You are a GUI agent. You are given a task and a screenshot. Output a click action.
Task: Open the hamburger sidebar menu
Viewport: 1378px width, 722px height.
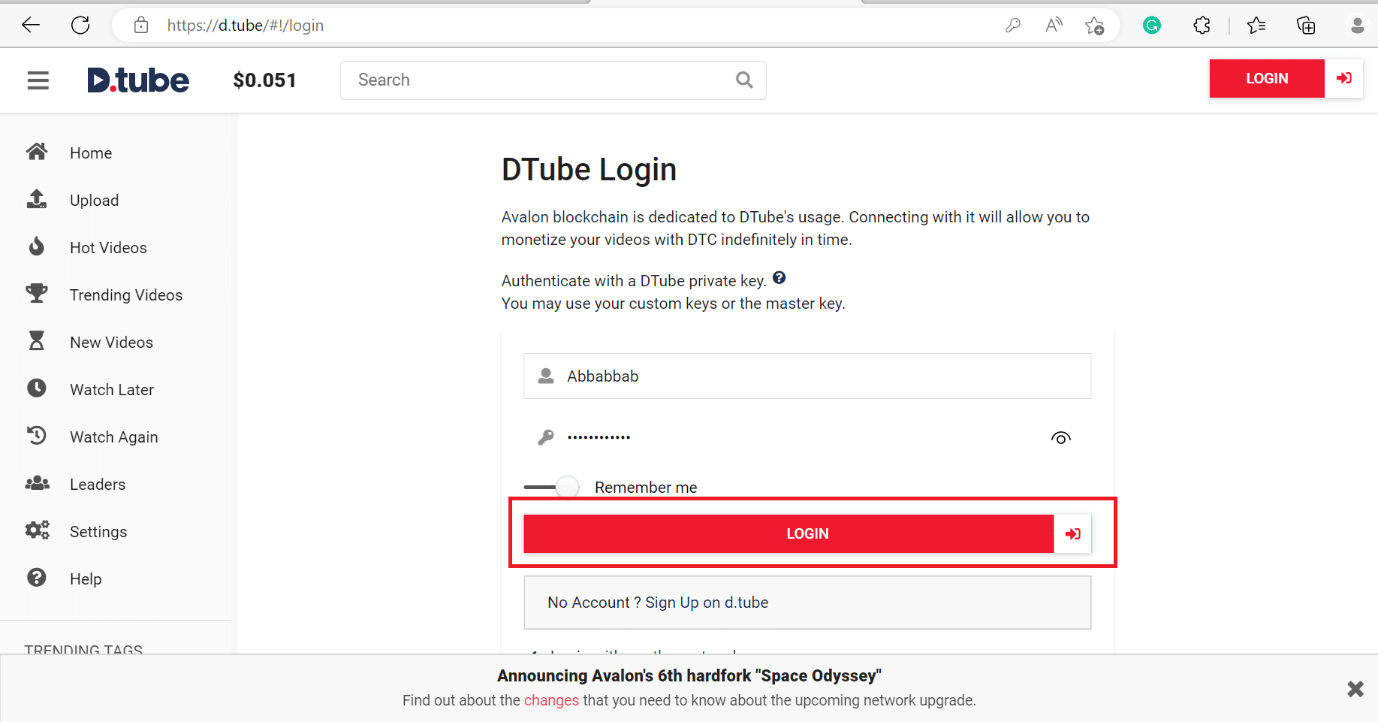coord(38,80)
